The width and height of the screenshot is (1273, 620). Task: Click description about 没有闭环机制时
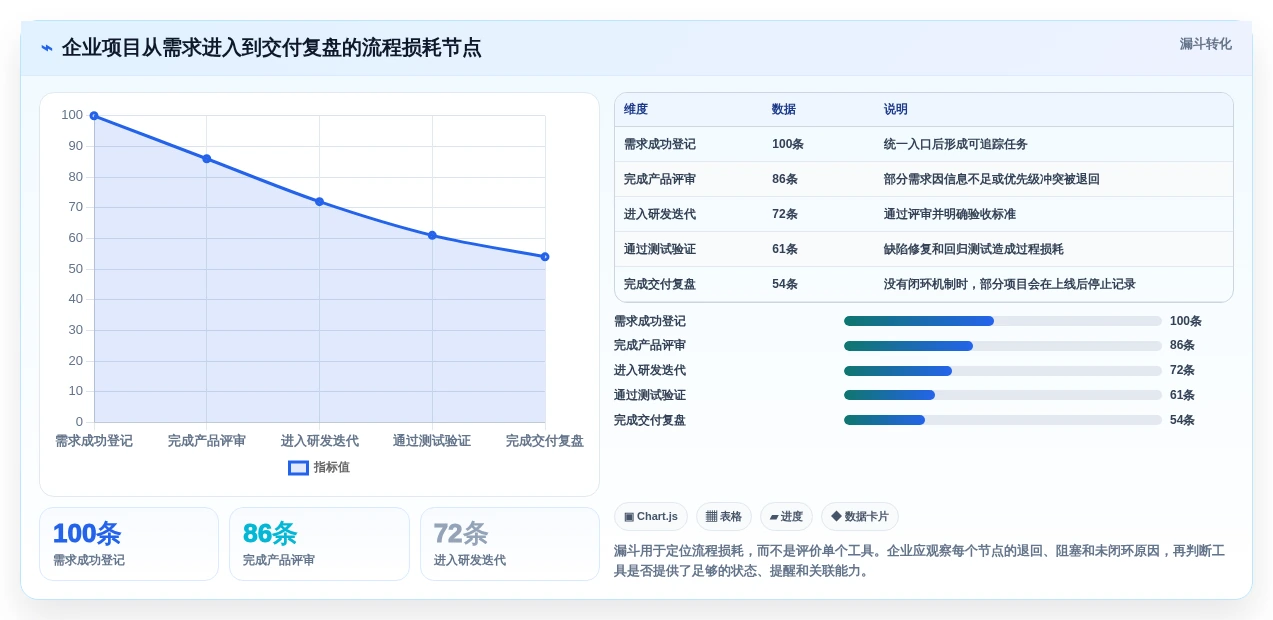click(x=1010, y=284)
